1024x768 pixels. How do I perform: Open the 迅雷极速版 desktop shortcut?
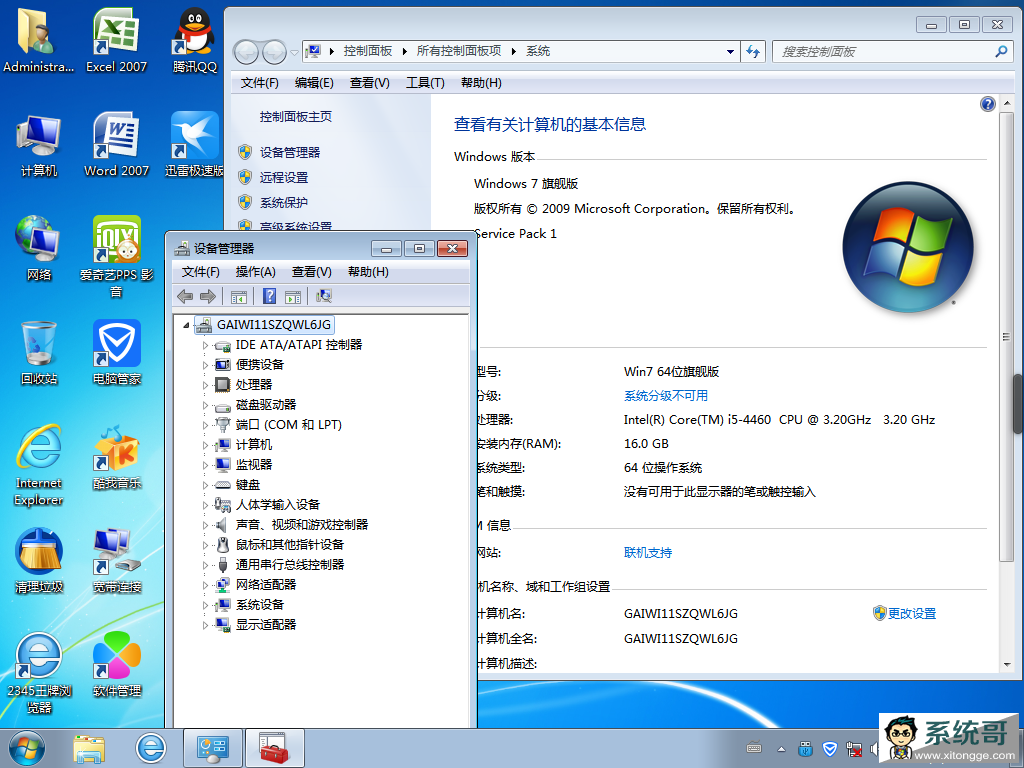(195, 144)
